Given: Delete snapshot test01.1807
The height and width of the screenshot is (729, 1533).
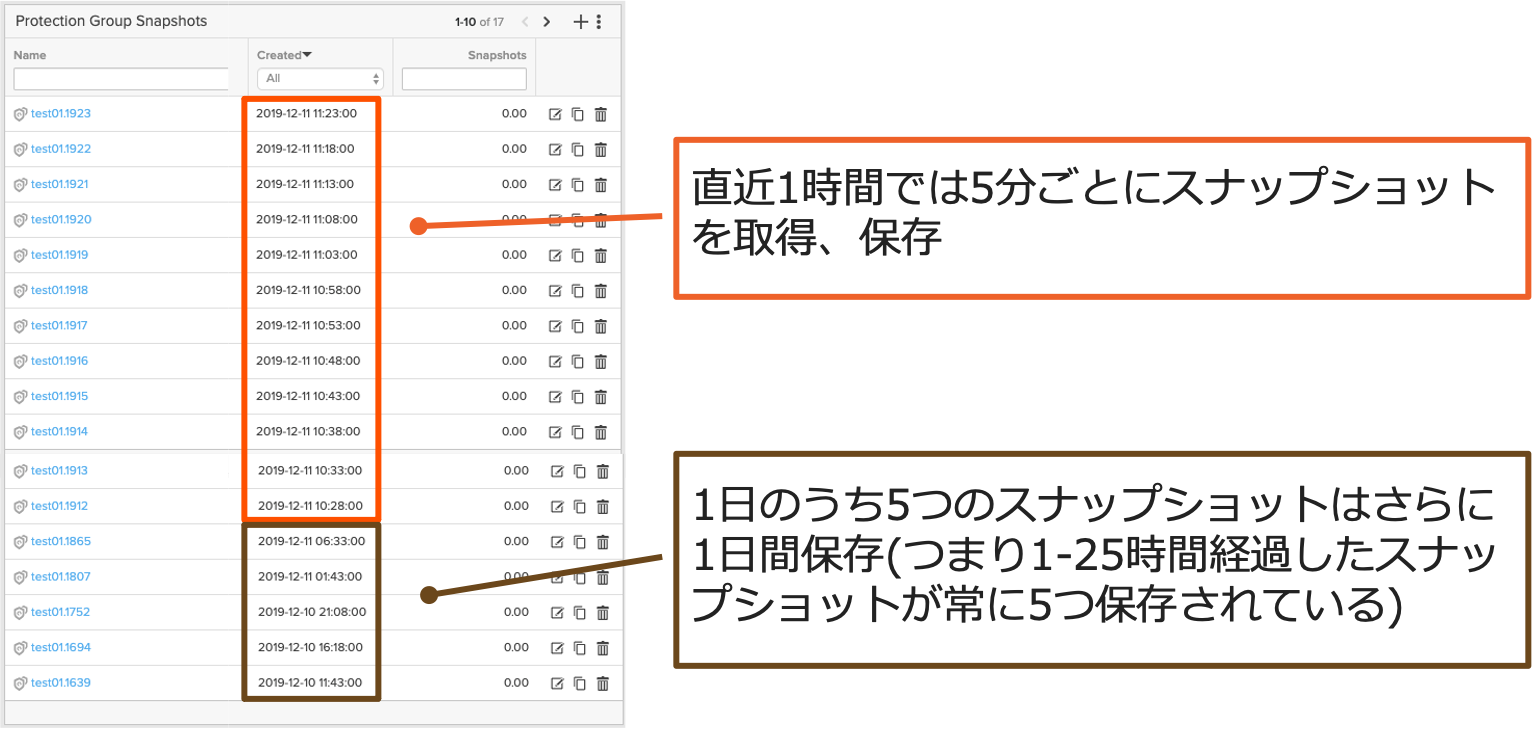Looking at the screenshot, I should (603, 577).
